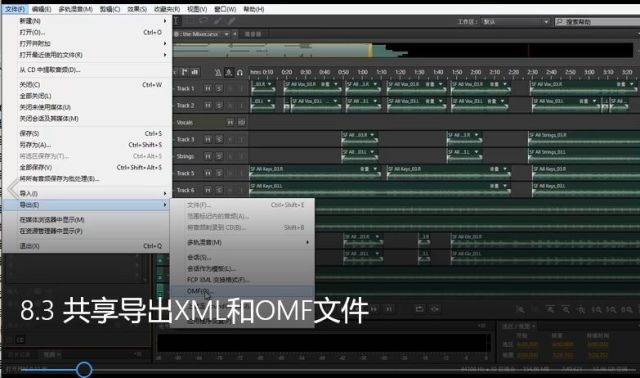The height and width of the screenshot is (378, 640).
Task: Solo the Vocals bus track
Action: (x=242, y=122)
